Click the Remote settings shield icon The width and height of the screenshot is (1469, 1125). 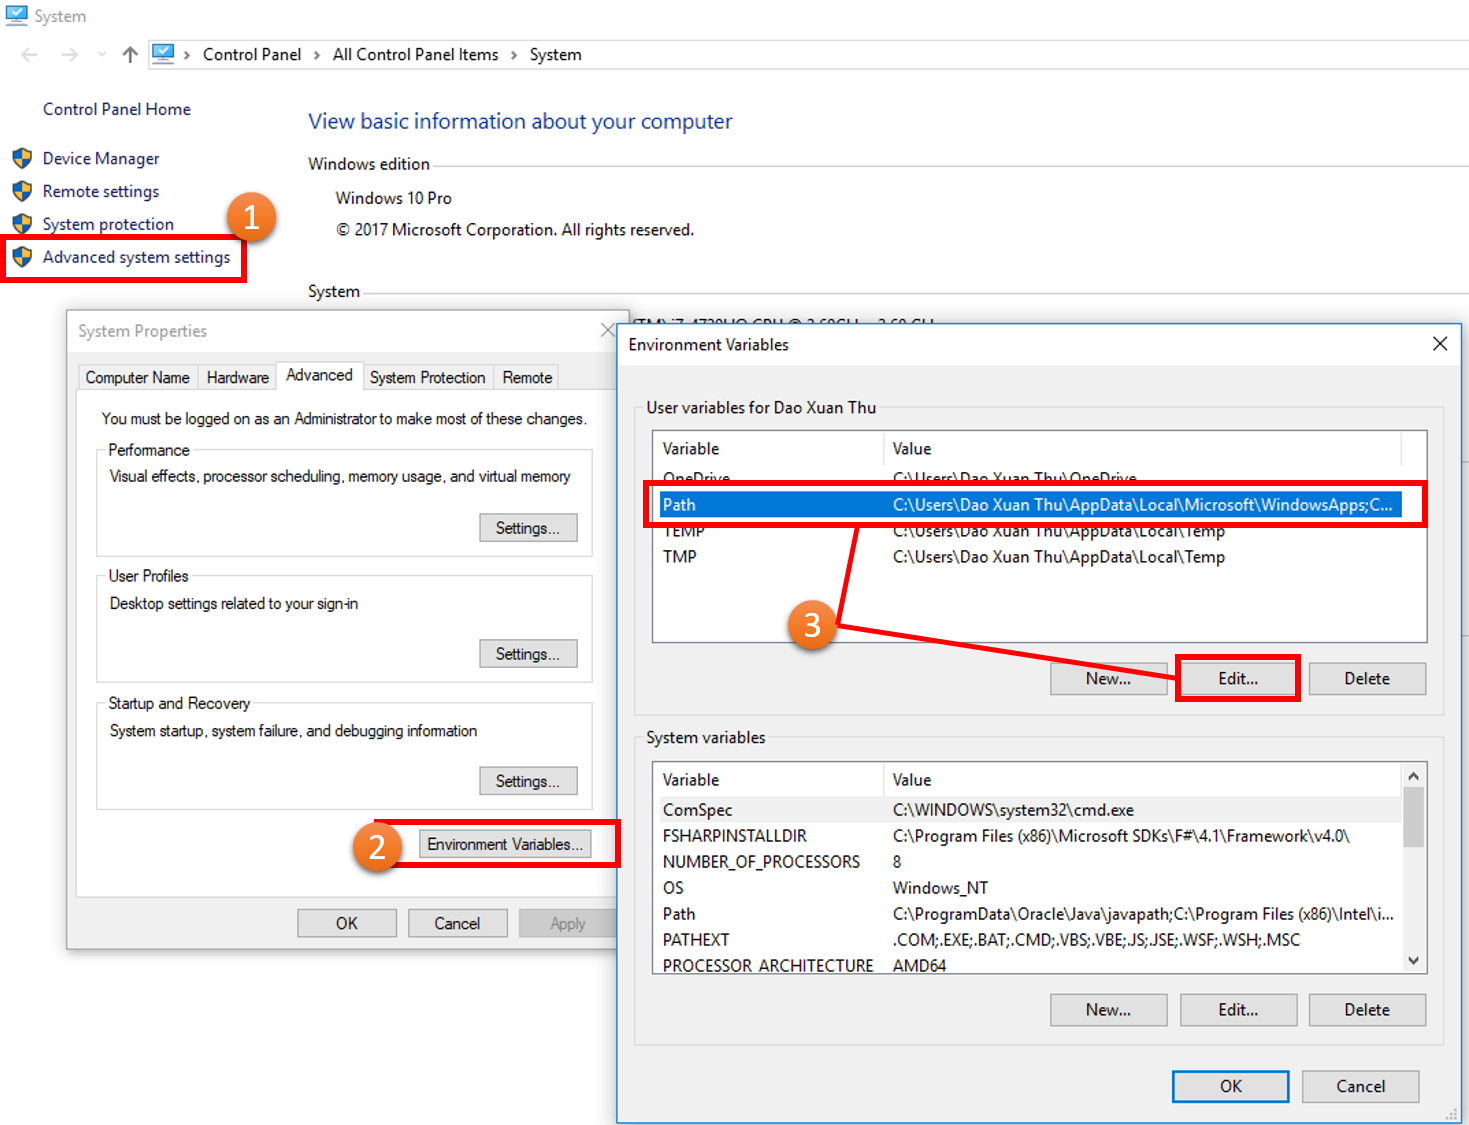[x=22, y=191]
